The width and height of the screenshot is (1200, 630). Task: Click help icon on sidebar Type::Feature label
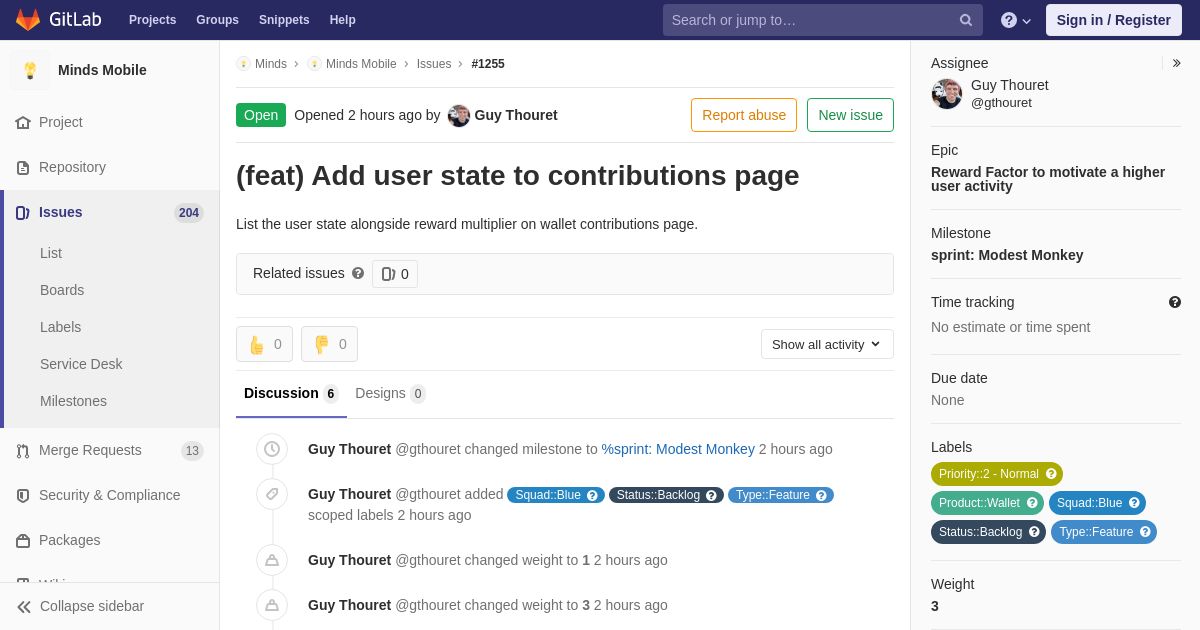(1145, 532)
